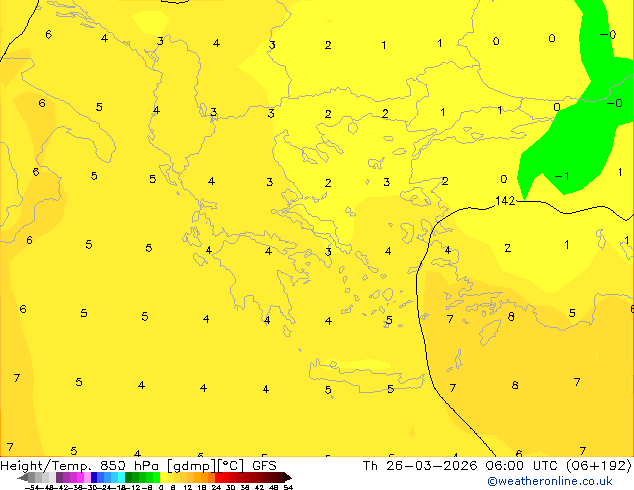Click the forecast date Th 26-03-2026 06:00 UTC

coord(460,466)
